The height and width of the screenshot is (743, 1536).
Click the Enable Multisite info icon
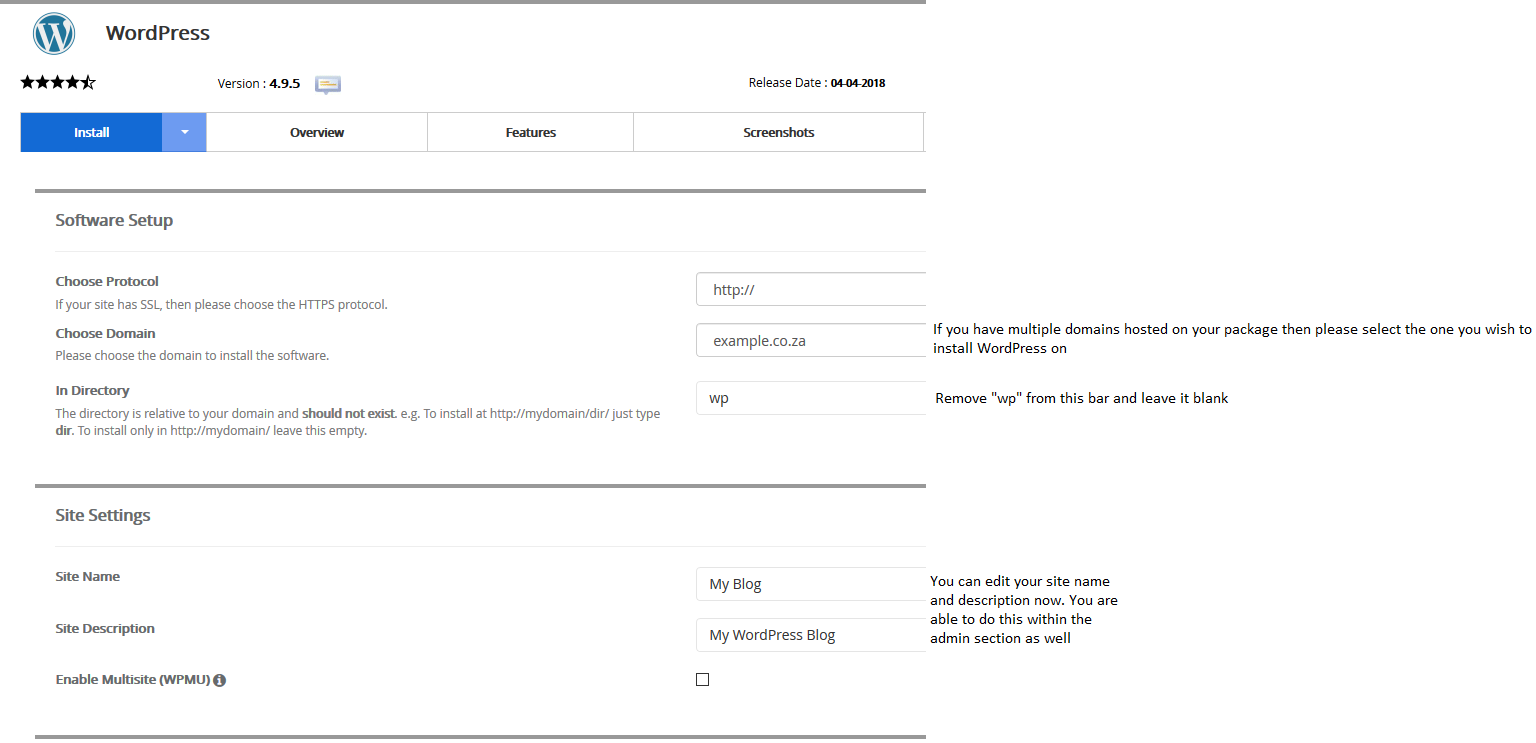[x=219, y=680]
